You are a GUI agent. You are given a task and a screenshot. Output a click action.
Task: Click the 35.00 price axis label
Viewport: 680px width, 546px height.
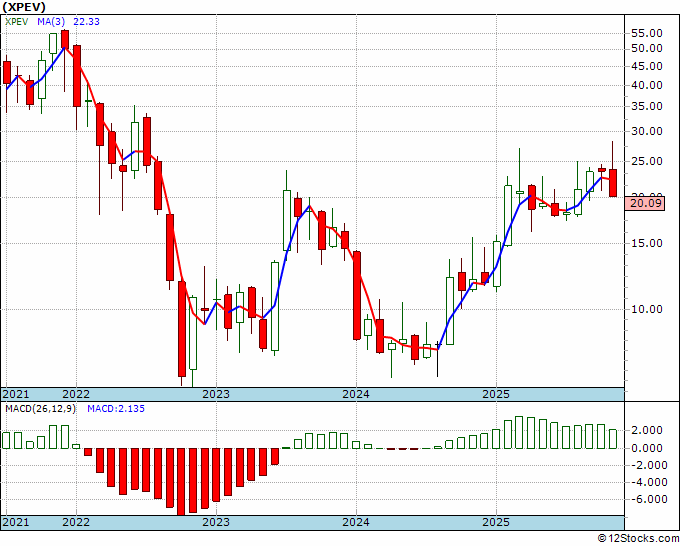(647, 106)
